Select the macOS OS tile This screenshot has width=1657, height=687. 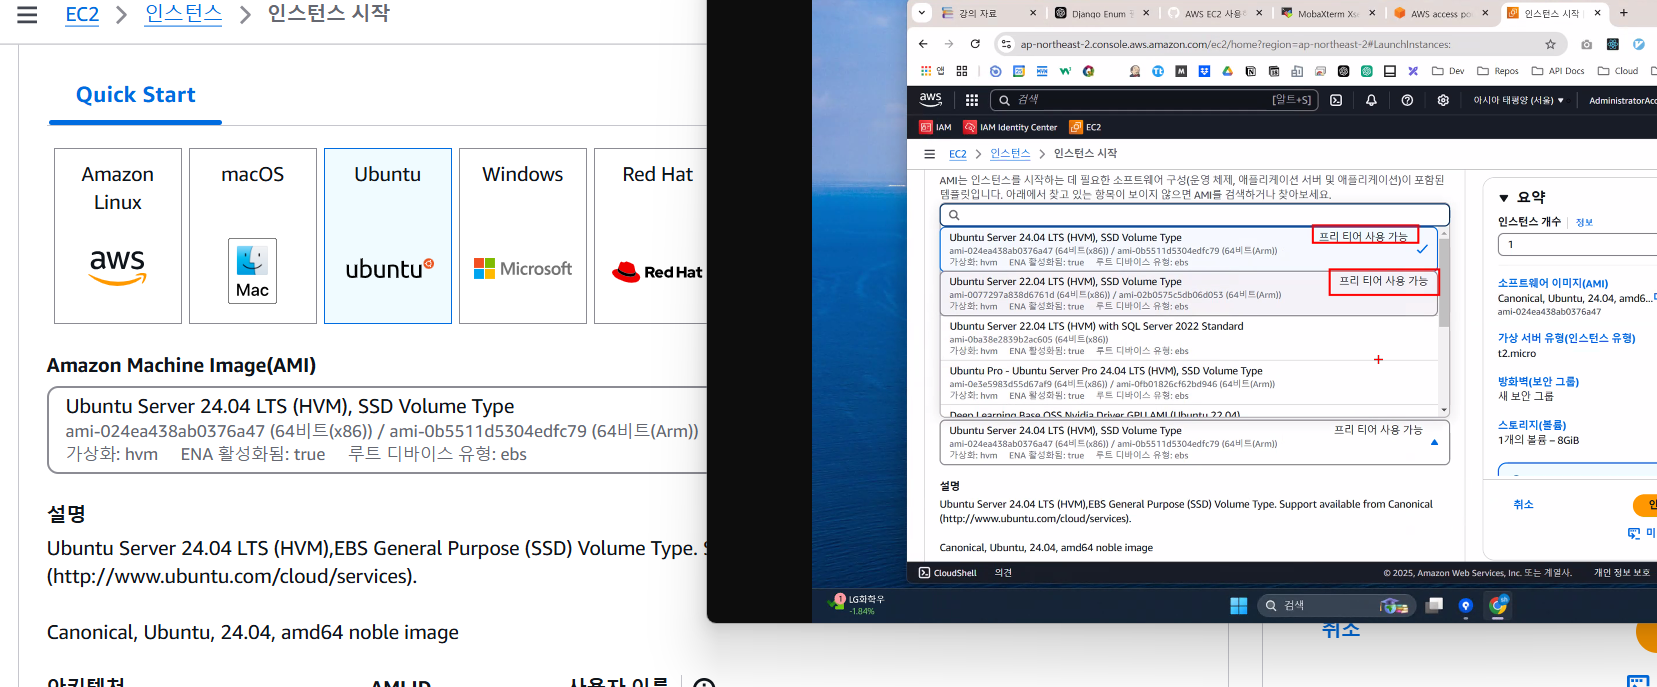253,236
